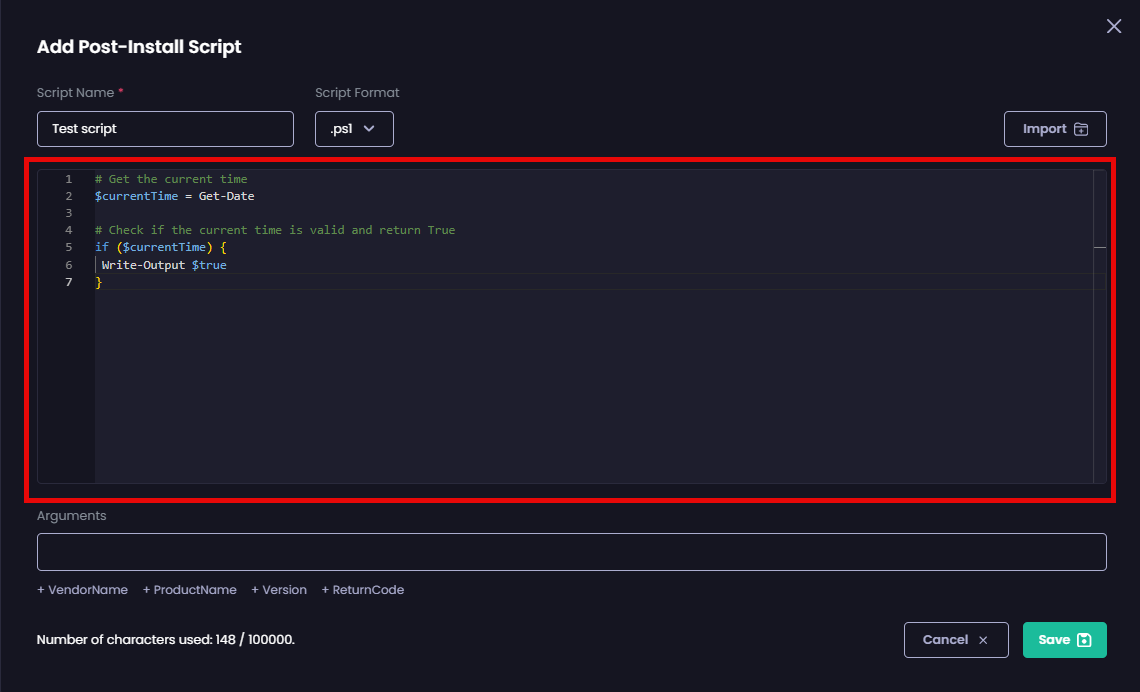
Task: Expand the script format options list
Action: coord(354,128)
